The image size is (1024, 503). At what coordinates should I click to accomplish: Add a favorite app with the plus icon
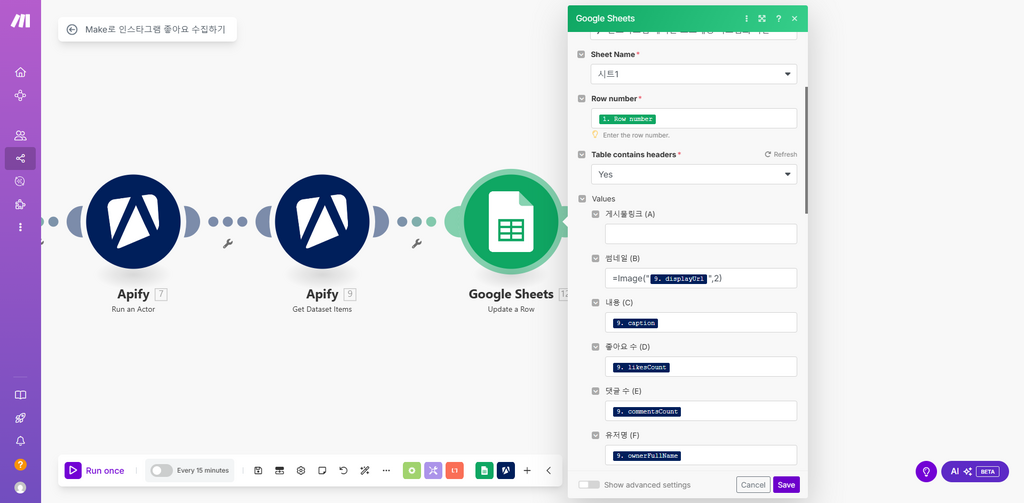point(527,470)
